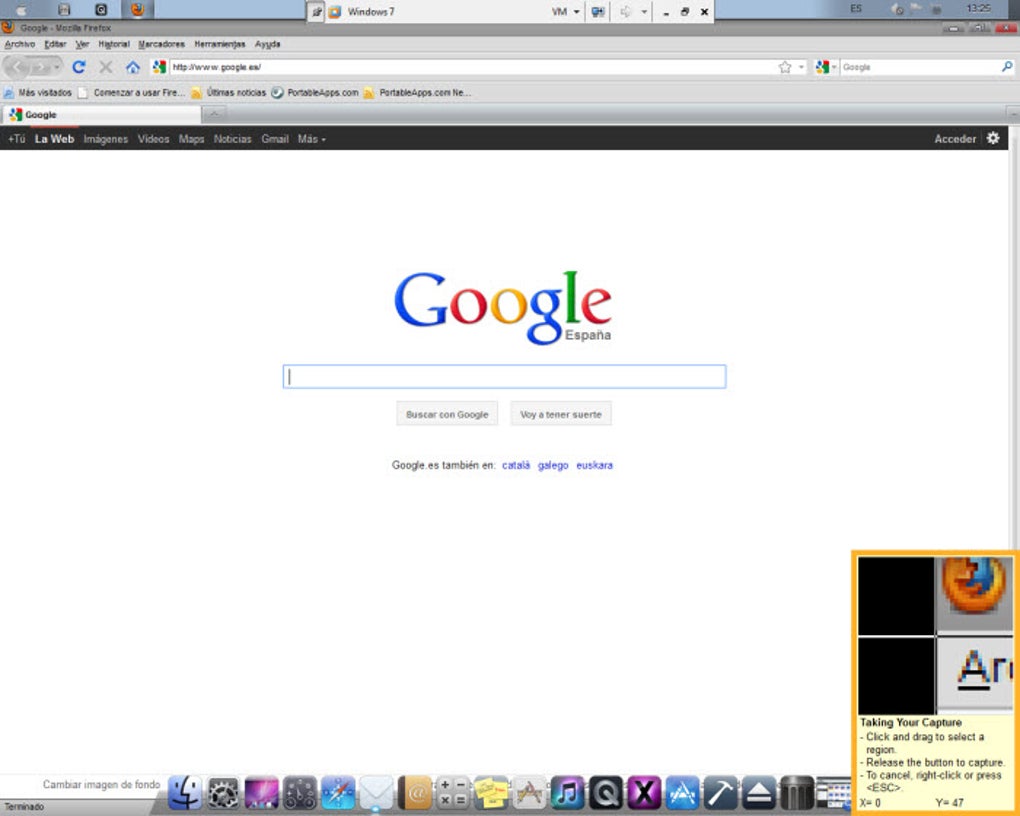
Task: Switch Google to euskara
Action: click(x=595, y=465)
